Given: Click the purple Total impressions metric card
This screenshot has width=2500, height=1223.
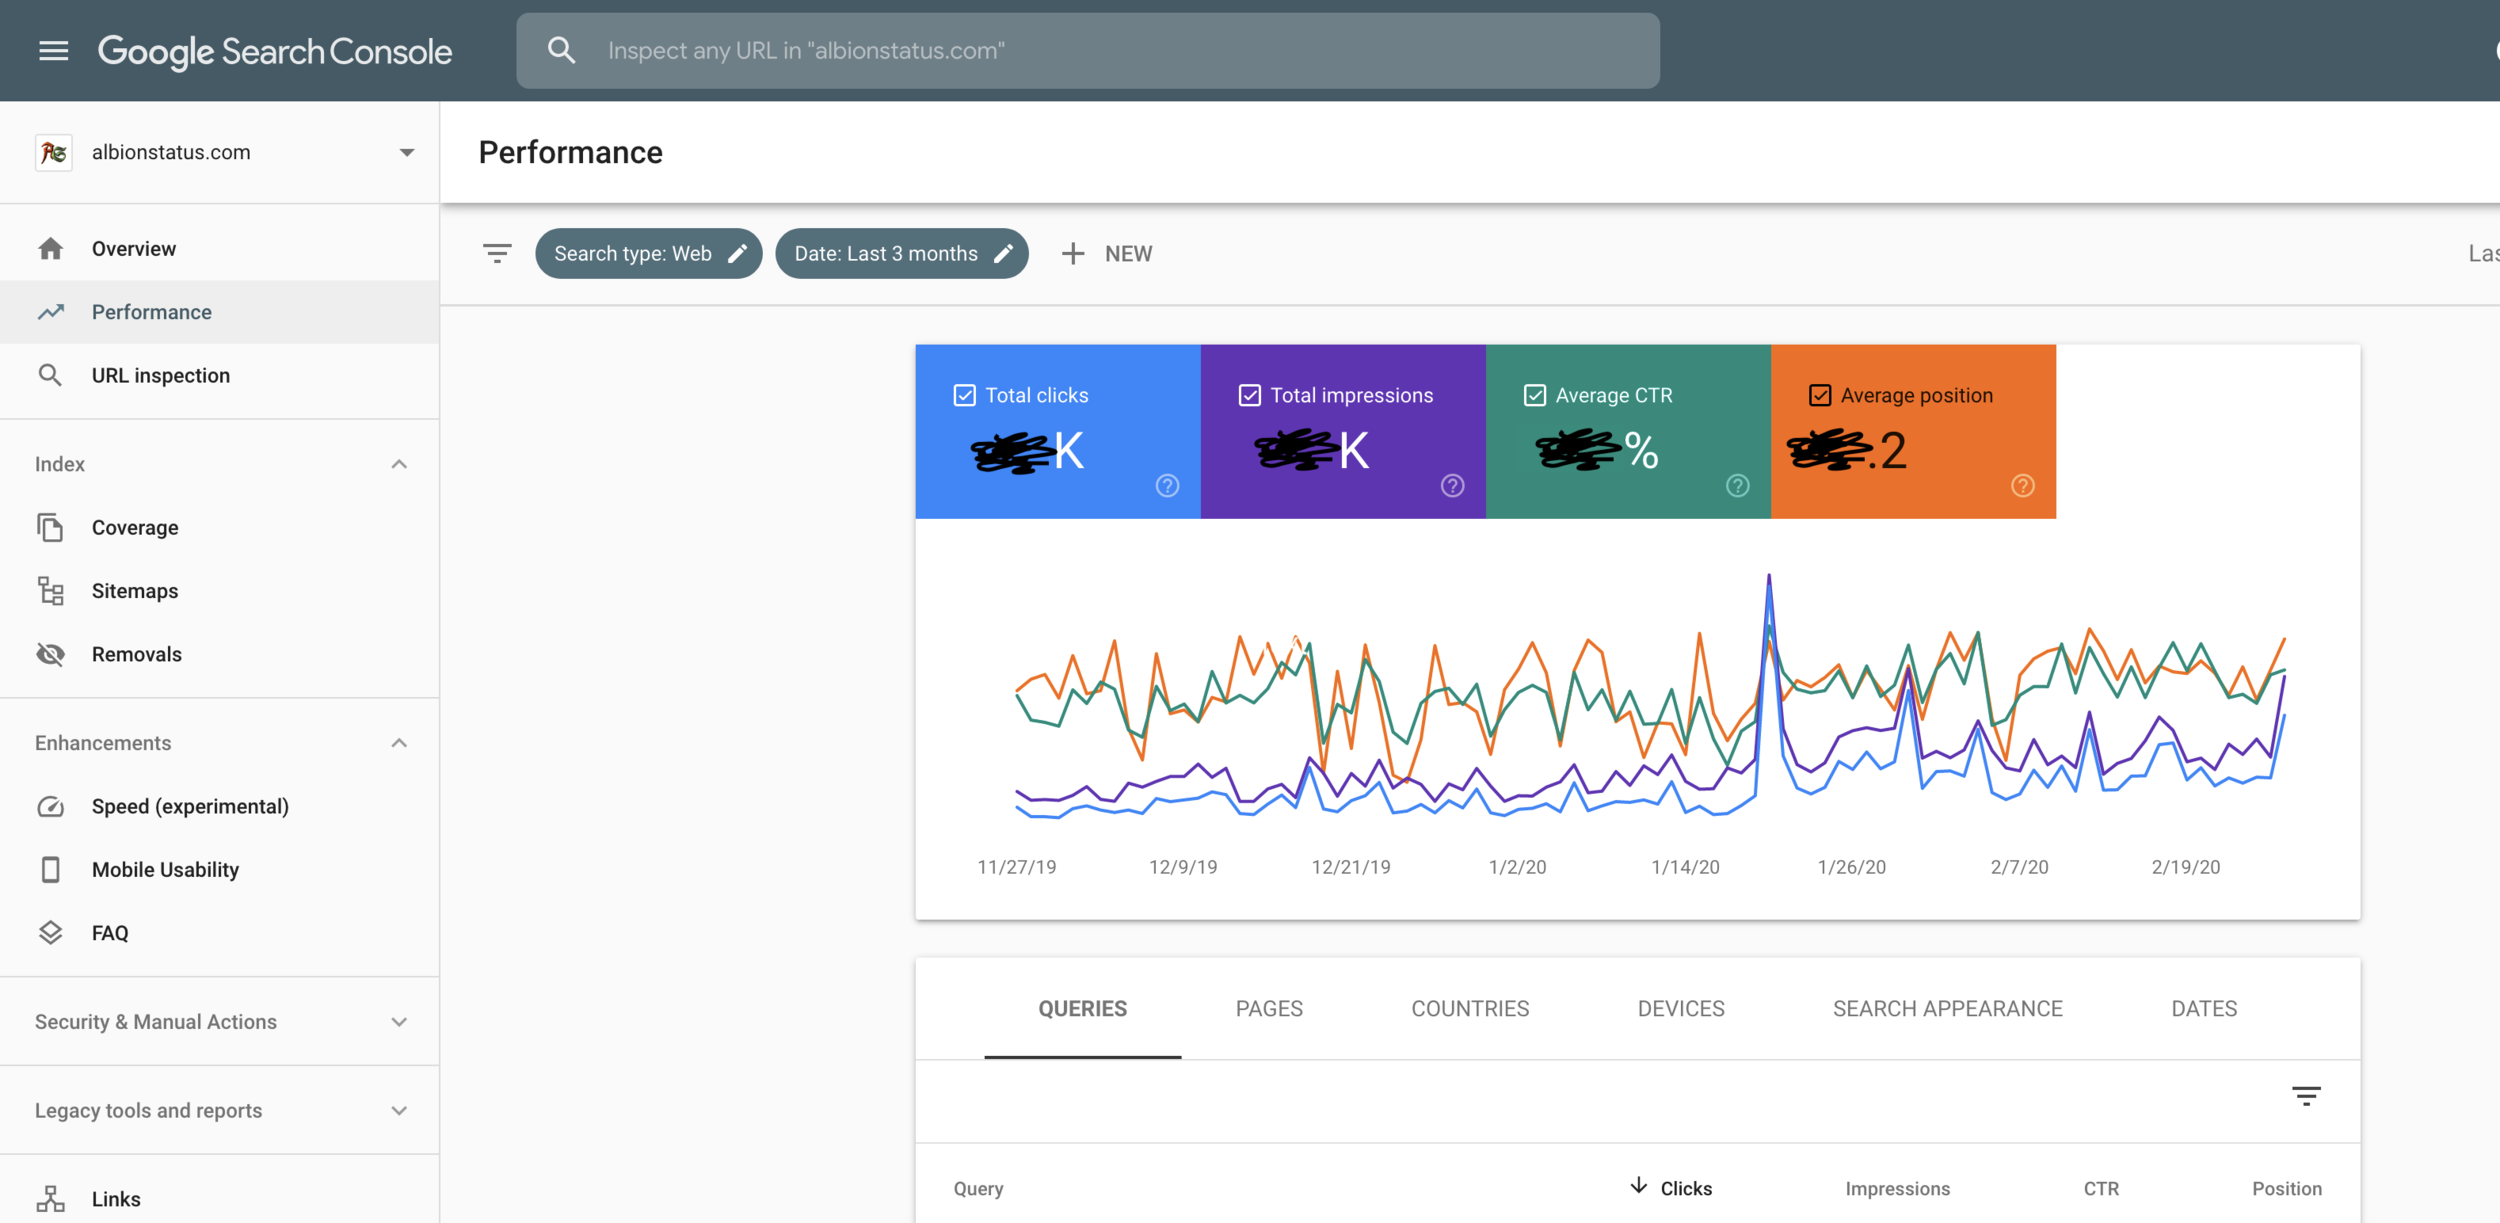Looking at the screenshot, I should pyautogui.click(x=1343, y=432).
